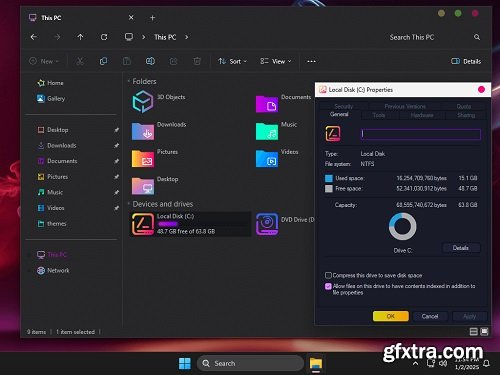
Task: Click the search magnifier icon
Action: tap(477, 37)
